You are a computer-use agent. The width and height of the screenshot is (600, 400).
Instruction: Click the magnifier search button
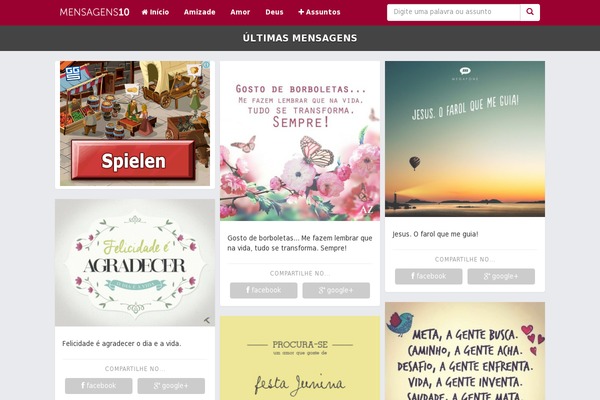(530, 12)
